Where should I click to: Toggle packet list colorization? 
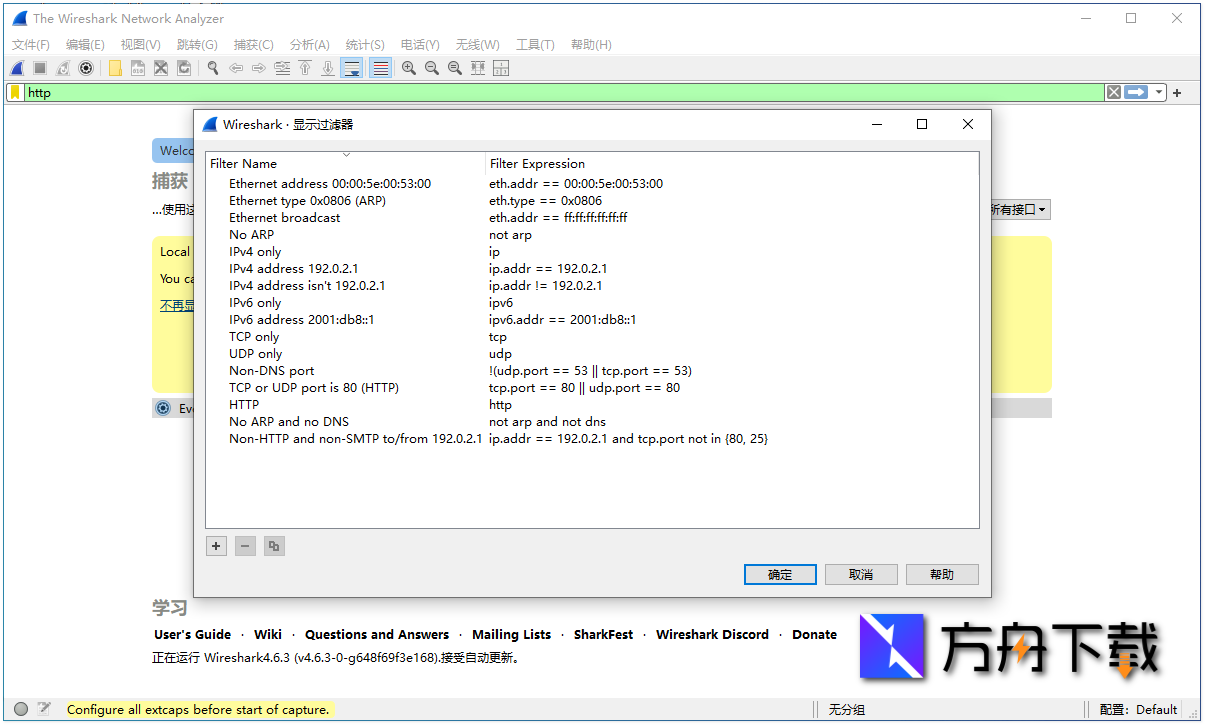(380, 68)
